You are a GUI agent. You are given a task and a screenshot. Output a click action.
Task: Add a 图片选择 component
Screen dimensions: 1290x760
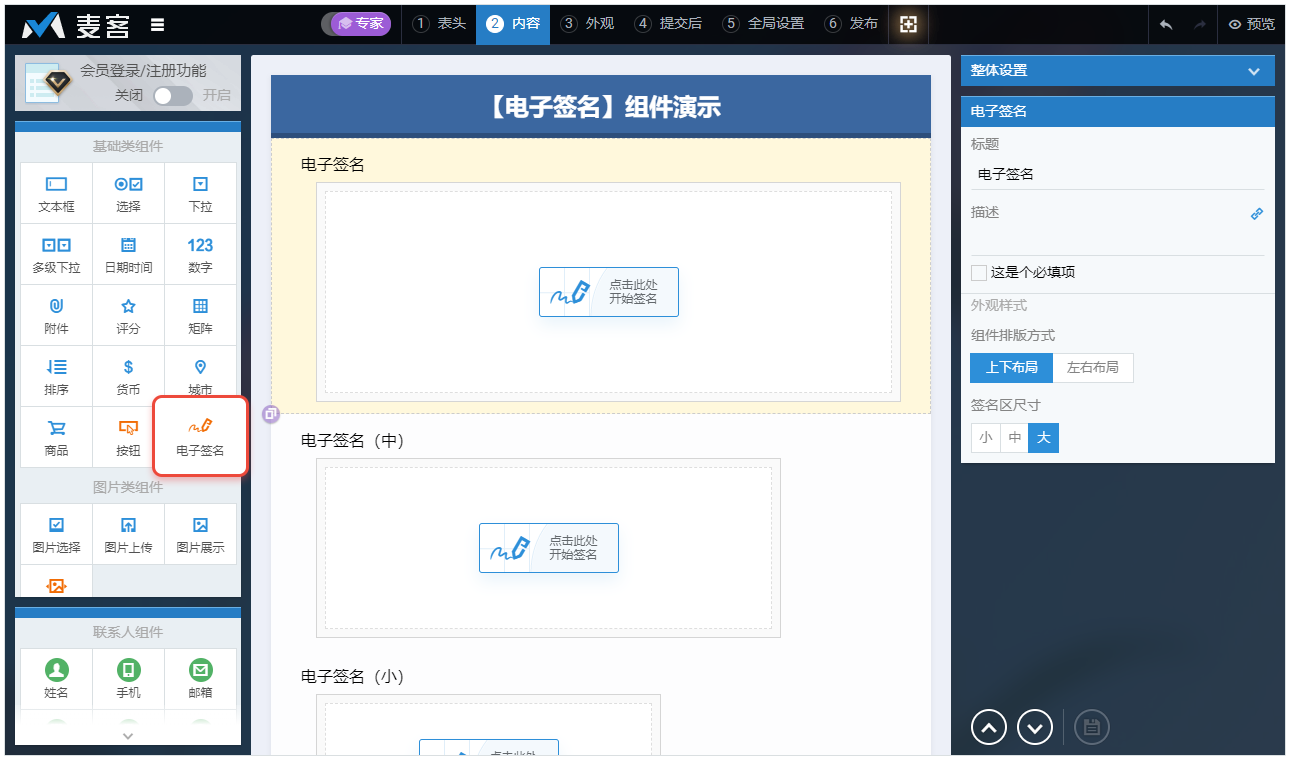click(57, 534)
